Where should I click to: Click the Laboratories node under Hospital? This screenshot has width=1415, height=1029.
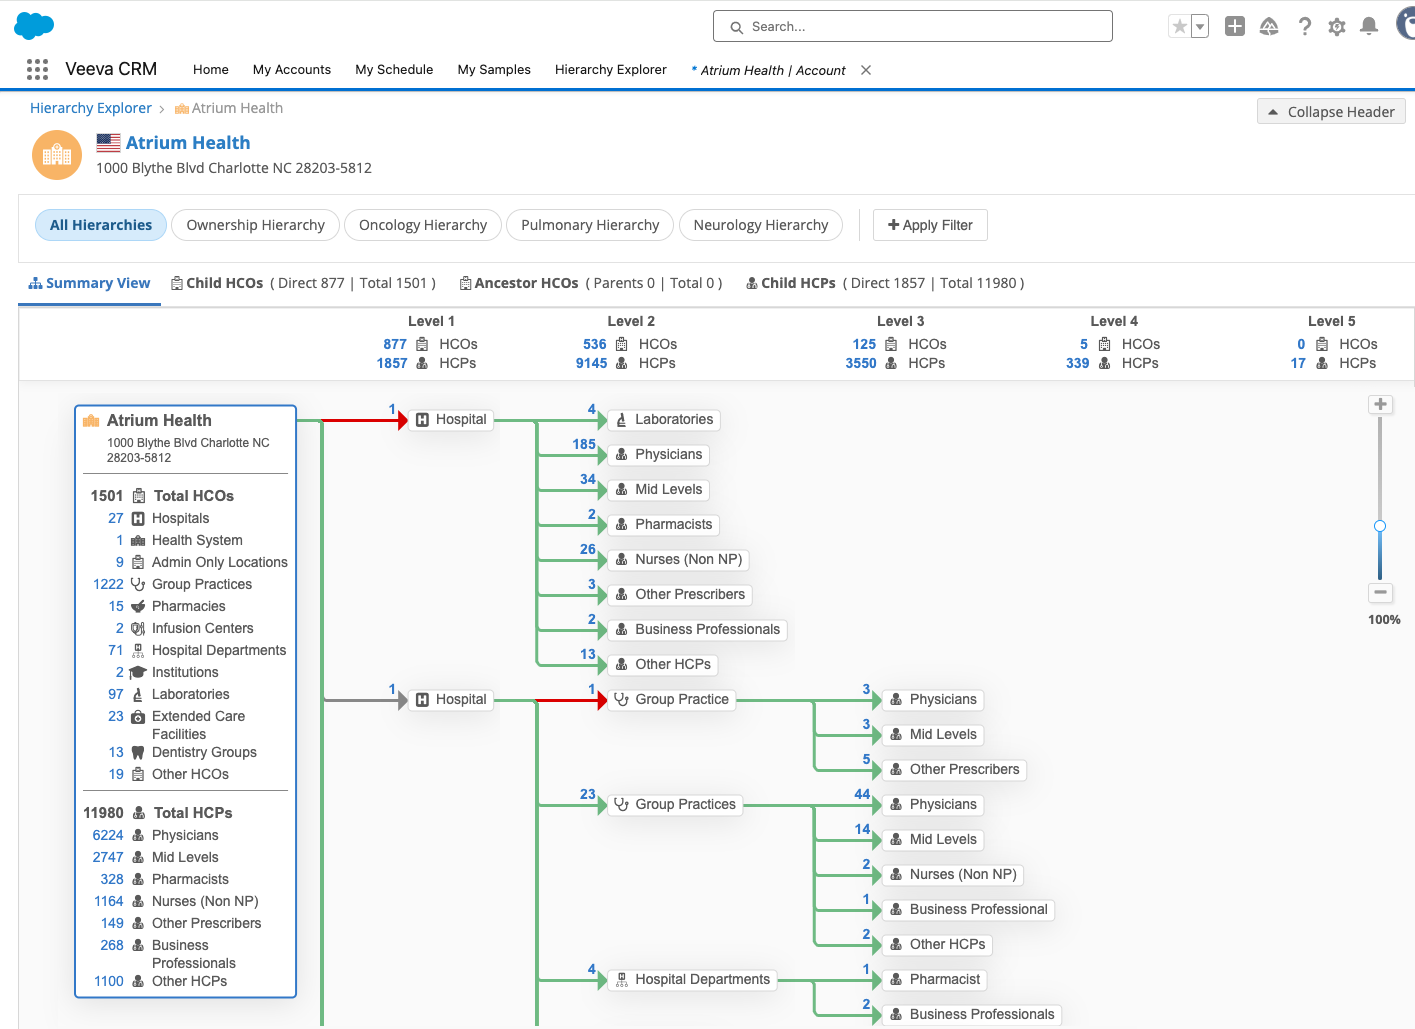coord(664,420)
